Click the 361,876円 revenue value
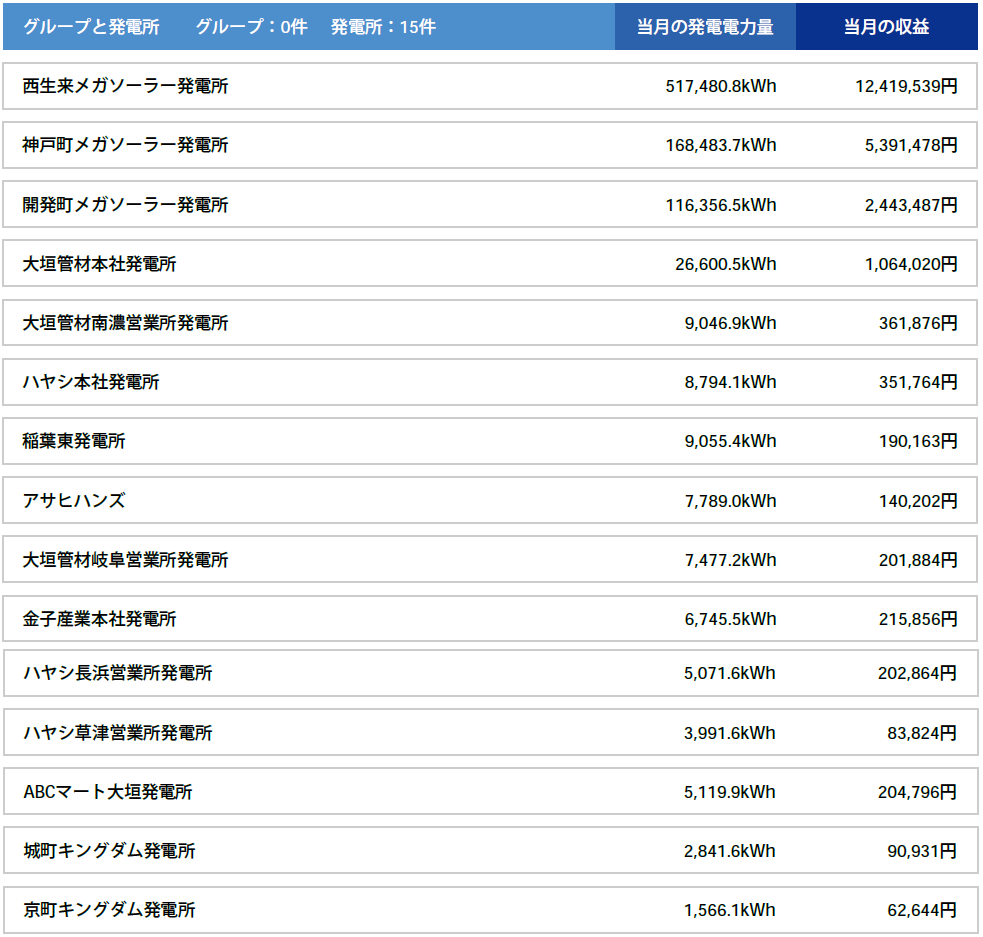This screenshot has height=937, width=983. pos(918,323)
